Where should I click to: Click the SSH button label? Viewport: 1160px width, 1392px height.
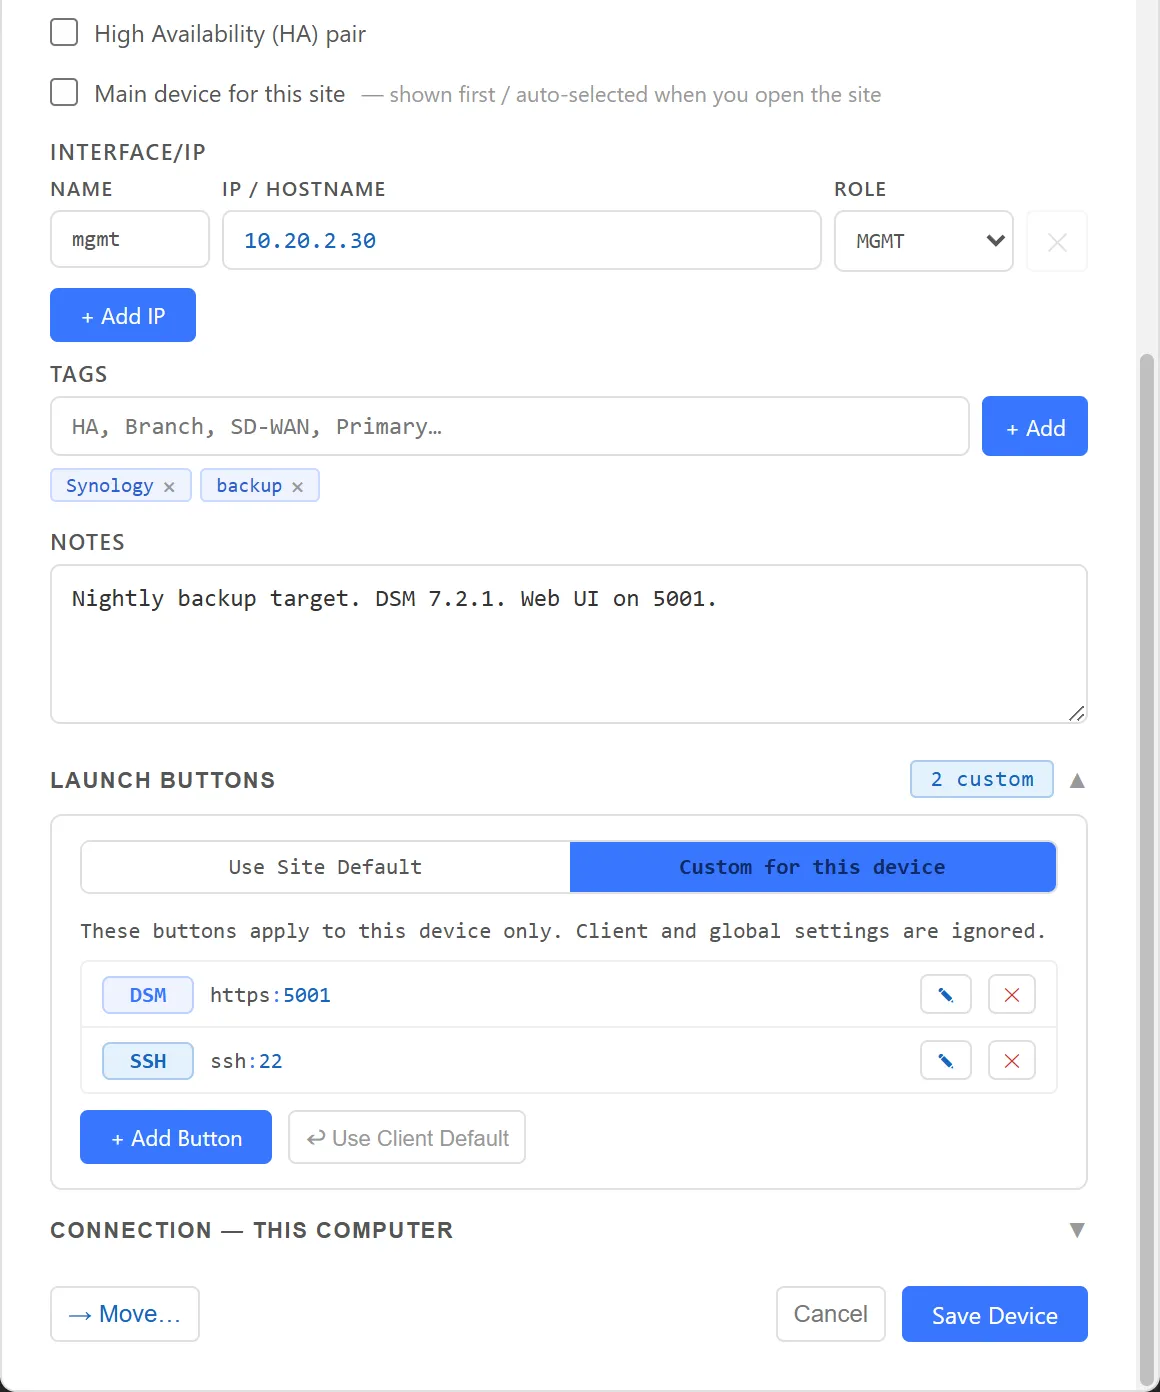tap(148, 1061)
